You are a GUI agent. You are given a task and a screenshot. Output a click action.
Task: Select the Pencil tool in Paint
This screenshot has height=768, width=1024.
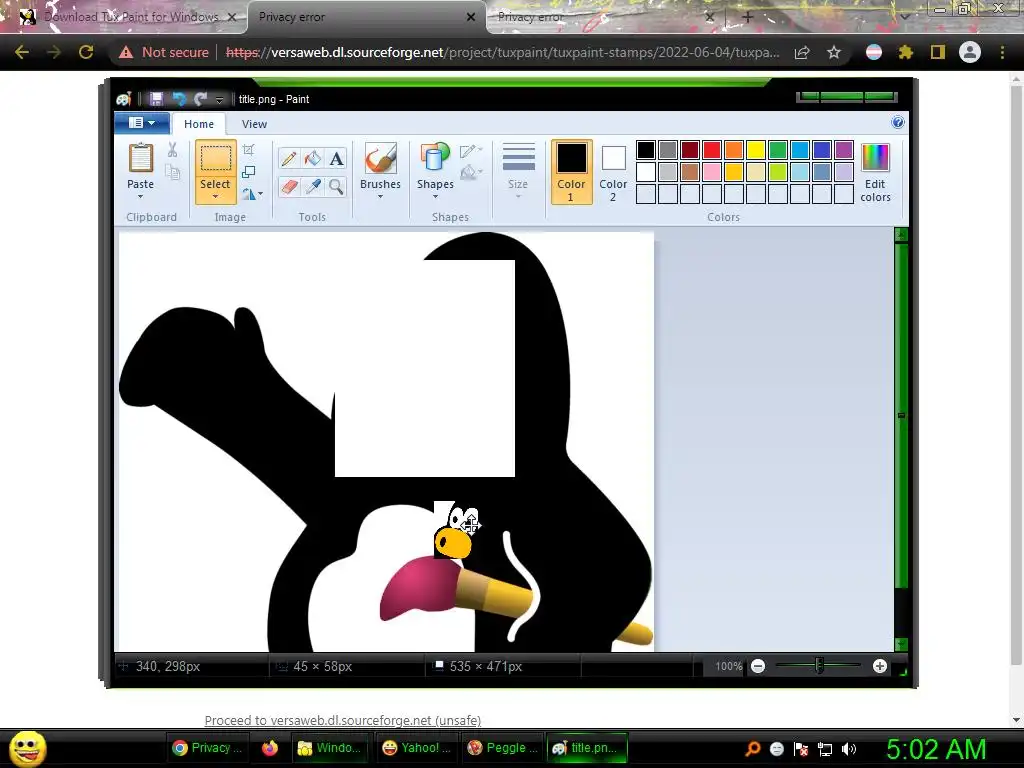289,159
